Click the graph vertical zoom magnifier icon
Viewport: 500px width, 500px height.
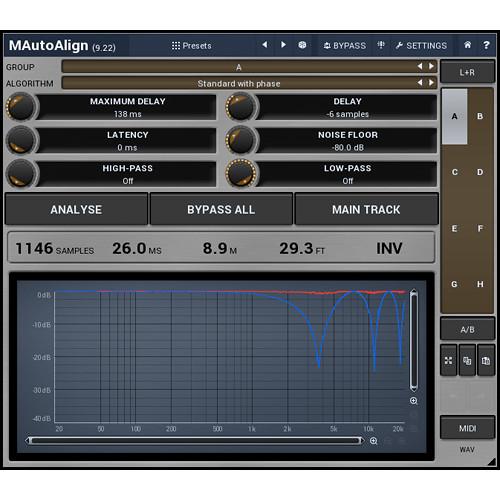pos(414,401)
